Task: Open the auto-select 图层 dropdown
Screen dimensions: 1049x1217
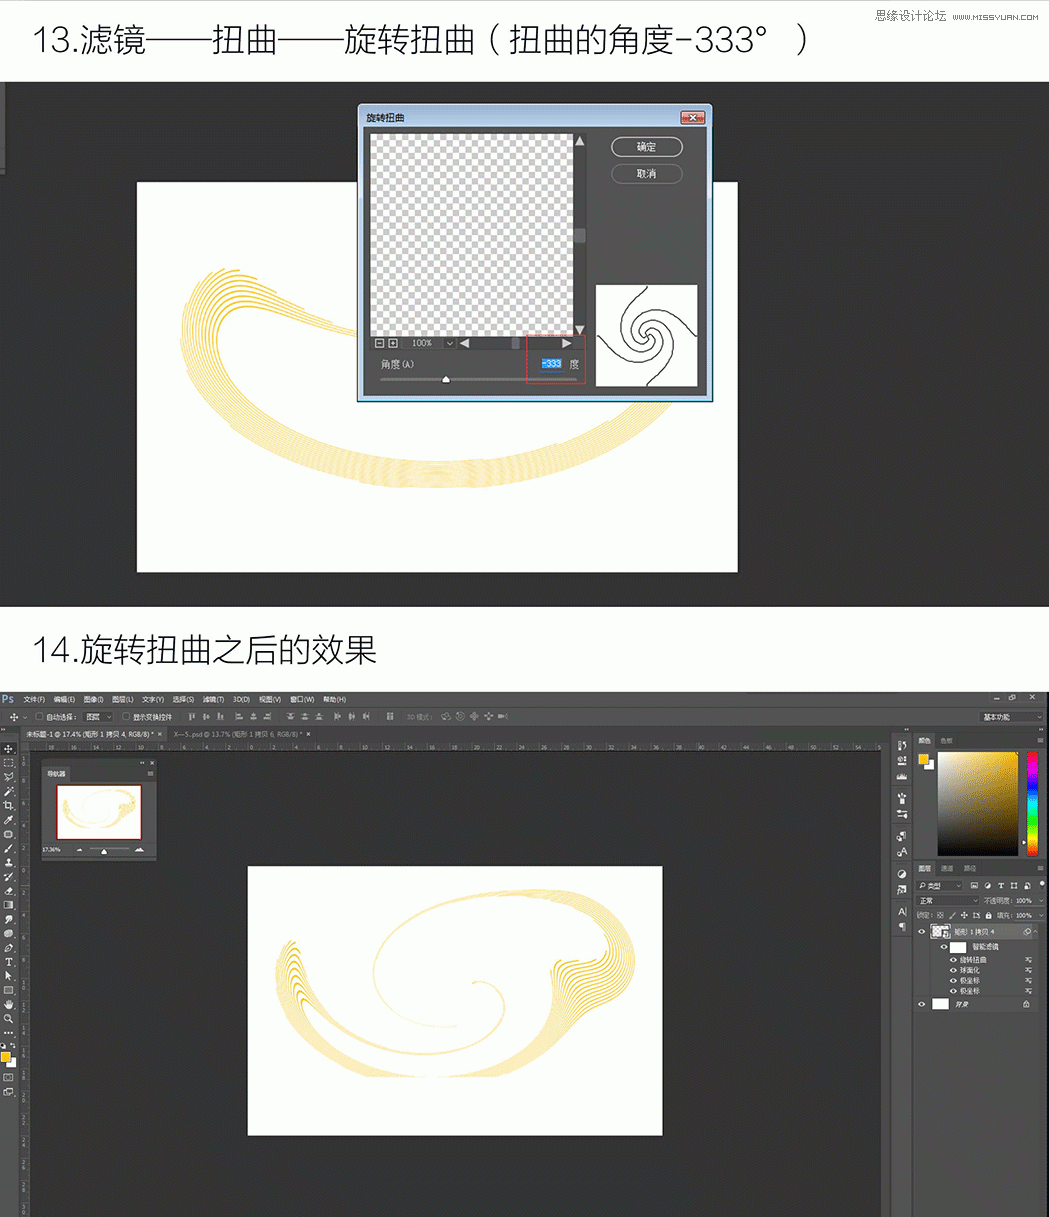Action: [x=97, y=717]
